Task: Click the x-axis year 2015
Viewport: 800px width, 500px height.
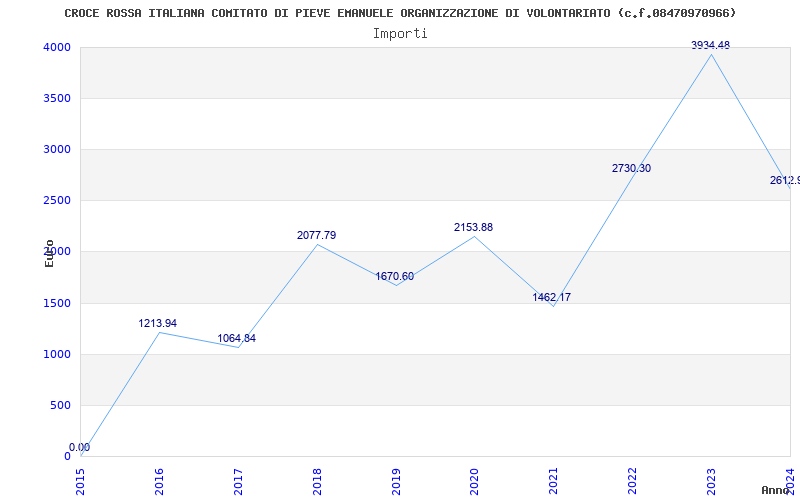Action: (x=80, y=482)
